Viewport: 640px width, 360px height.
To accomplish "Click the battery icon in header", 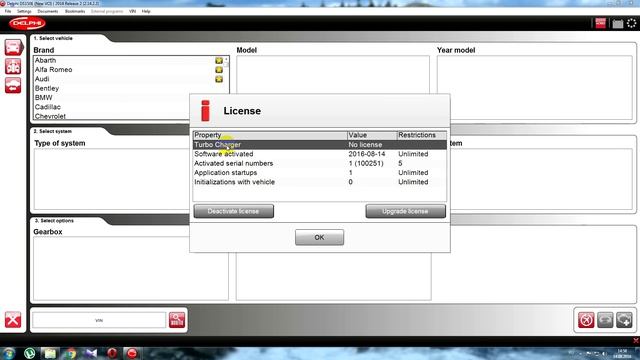I will 618,24.
